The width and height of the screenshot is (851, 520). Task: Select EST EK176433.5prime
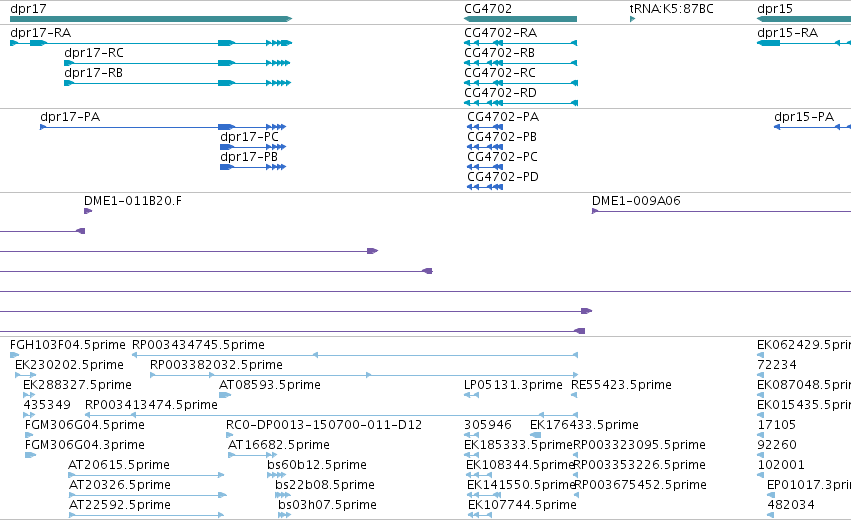(536, 435)
